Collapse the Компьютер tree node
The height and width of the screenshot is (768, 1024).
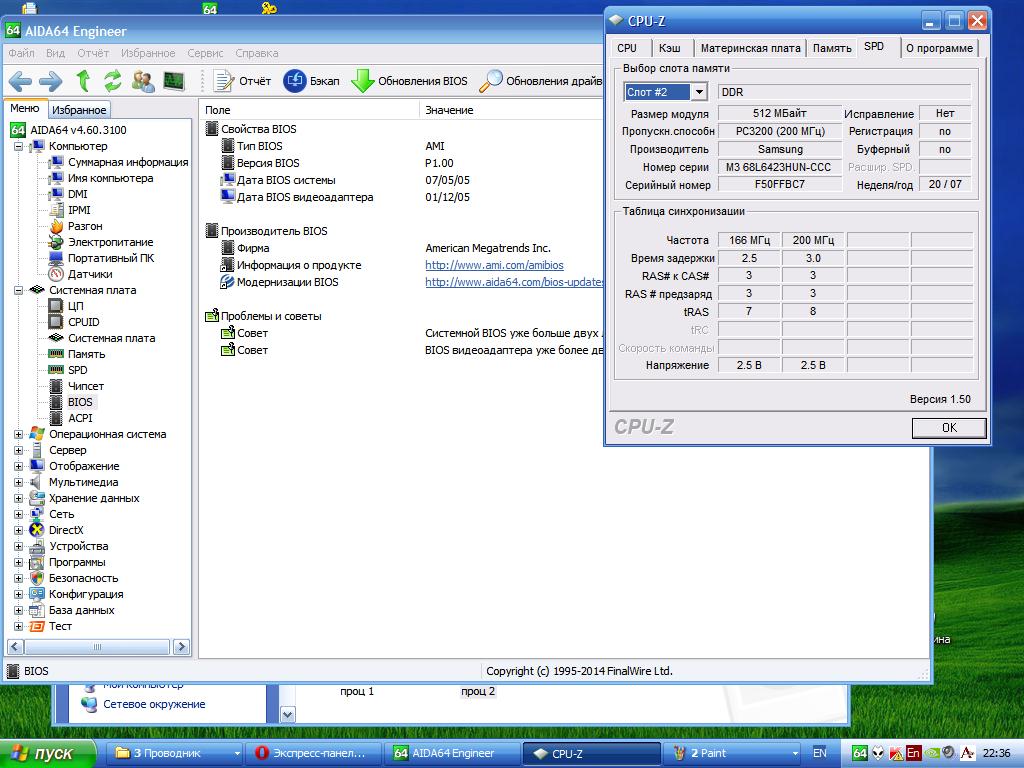pos(18,146)
